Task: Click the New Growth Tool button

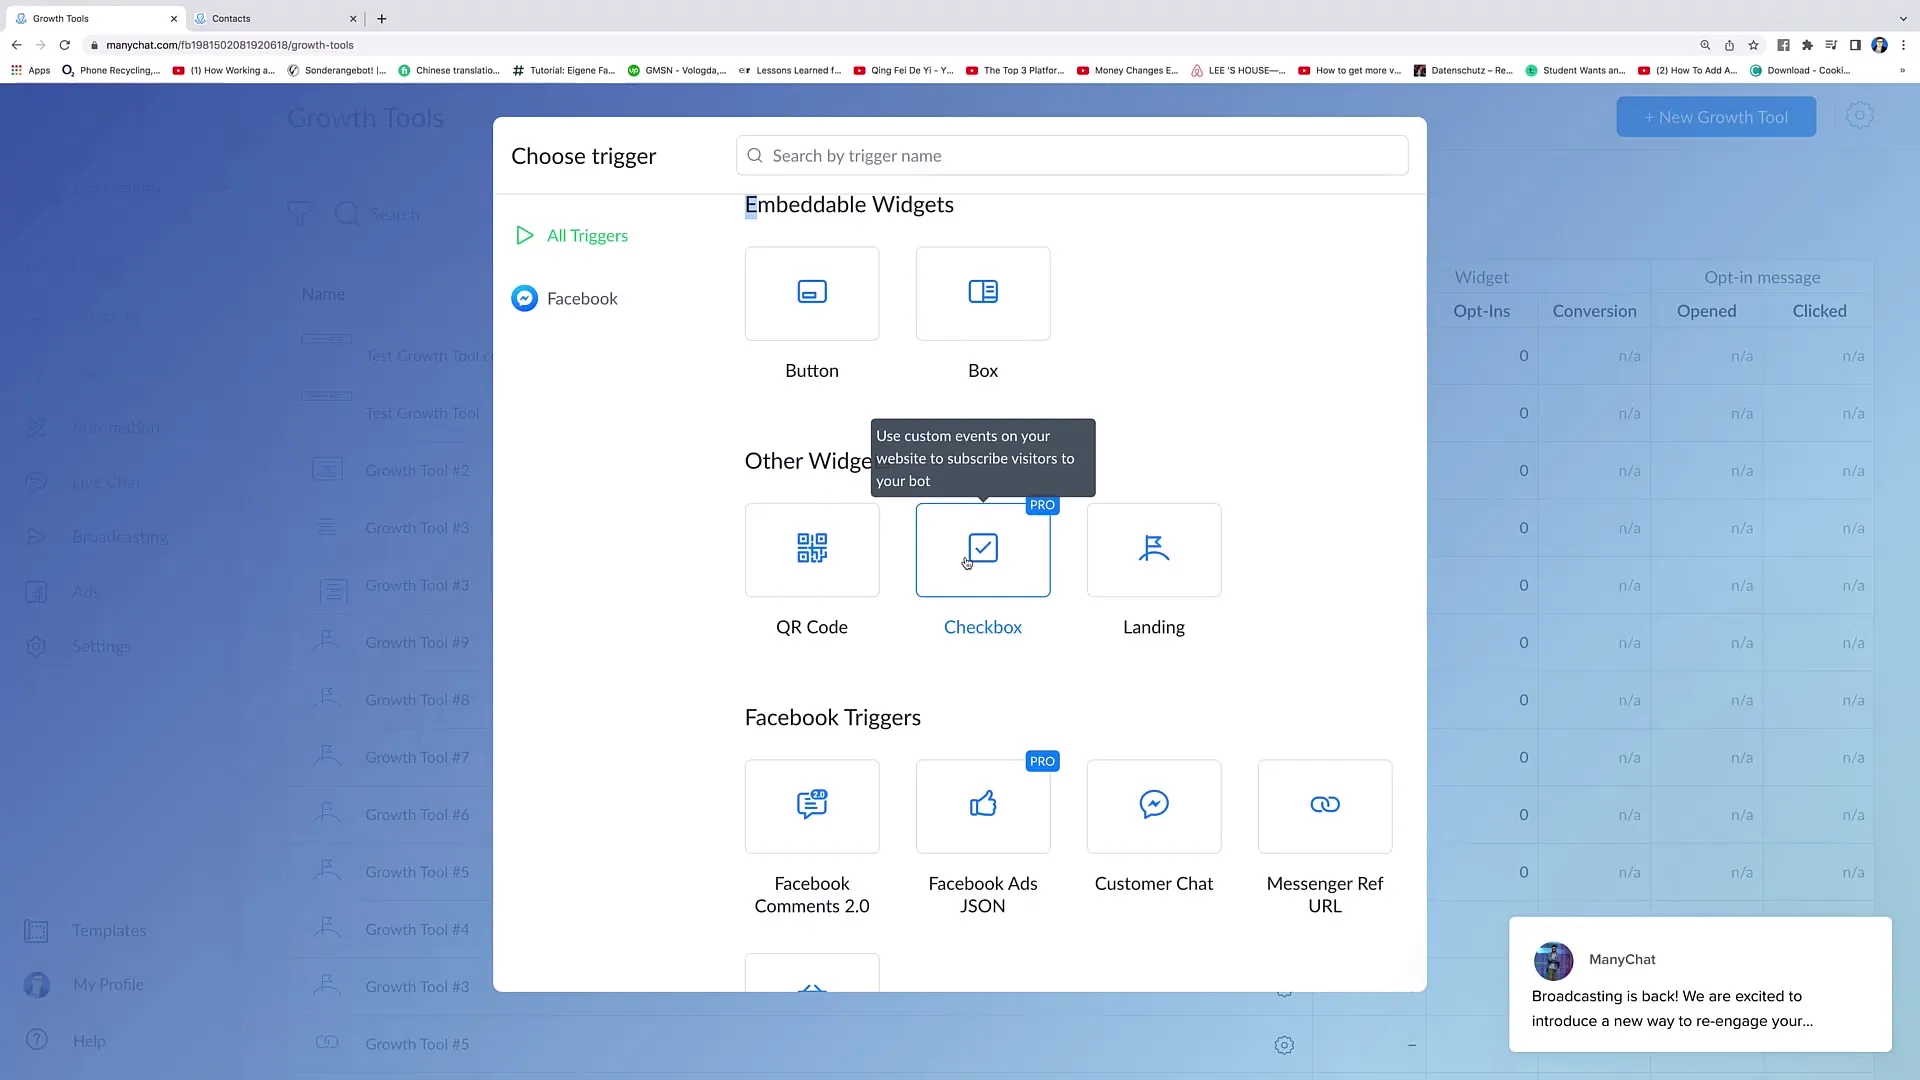Action: (x=1716, y=117)
